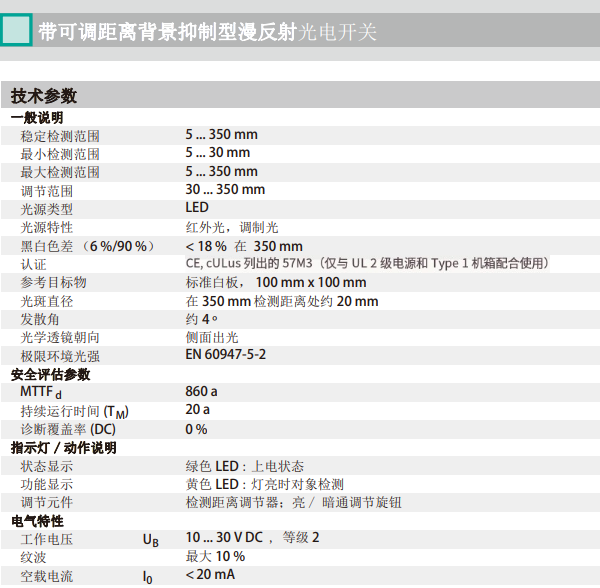This screenshot has height=588, width=600.
Task: Click the EN 60947-5-2 standard reference
Action: tap(225, 355)
